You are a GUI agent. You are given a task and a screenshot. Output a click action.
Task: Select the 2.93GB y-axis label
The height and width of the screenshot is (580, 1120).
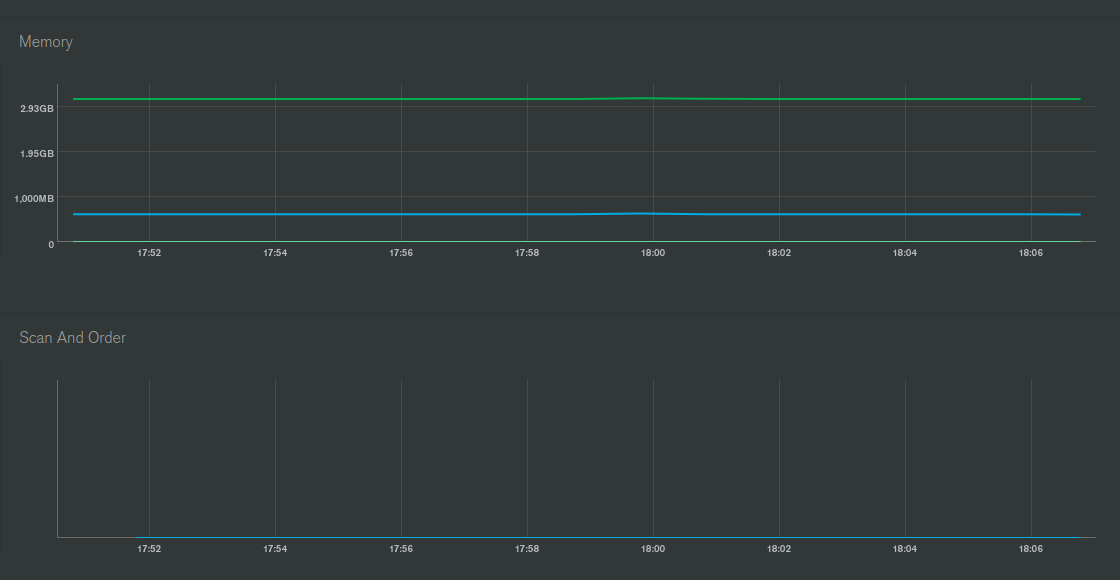pos(37,109)
